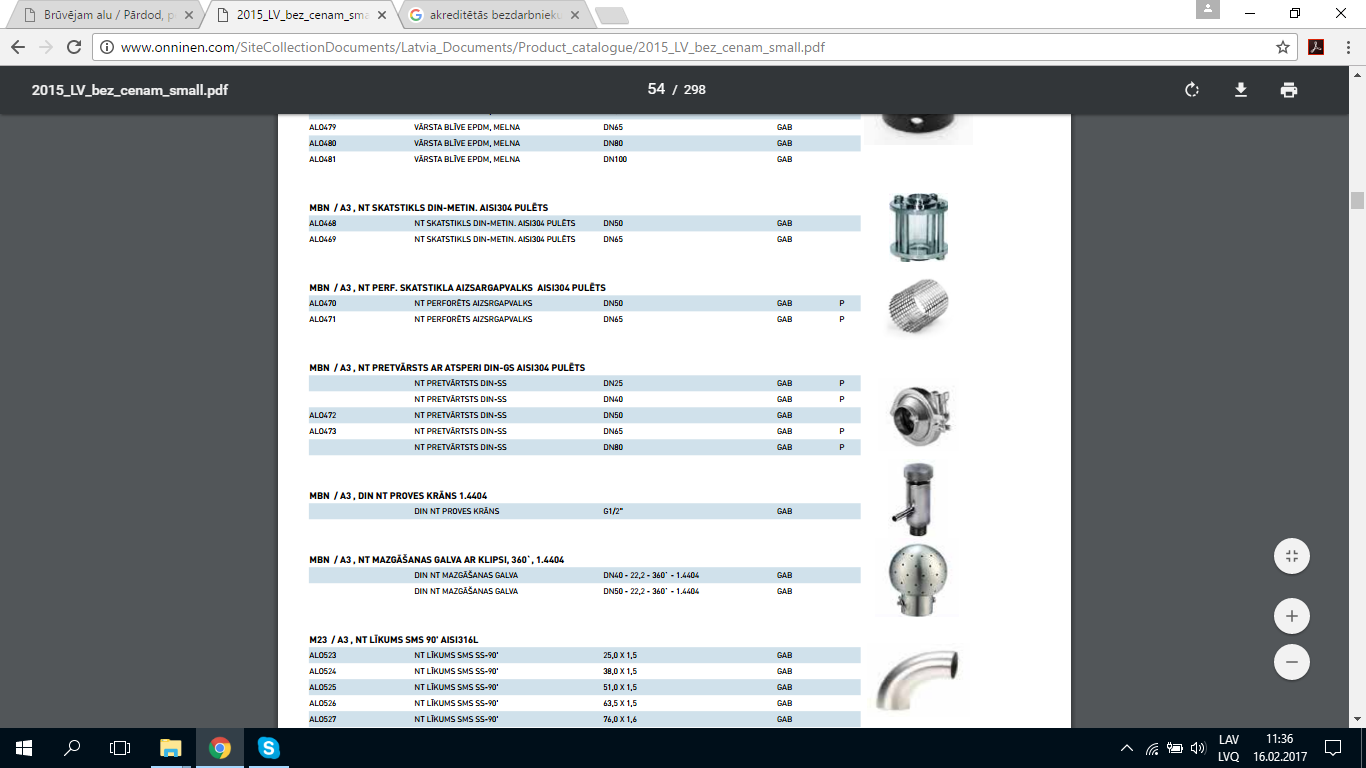
Task: Open the Chrome menu
Action: click(x=1347, y=47)
